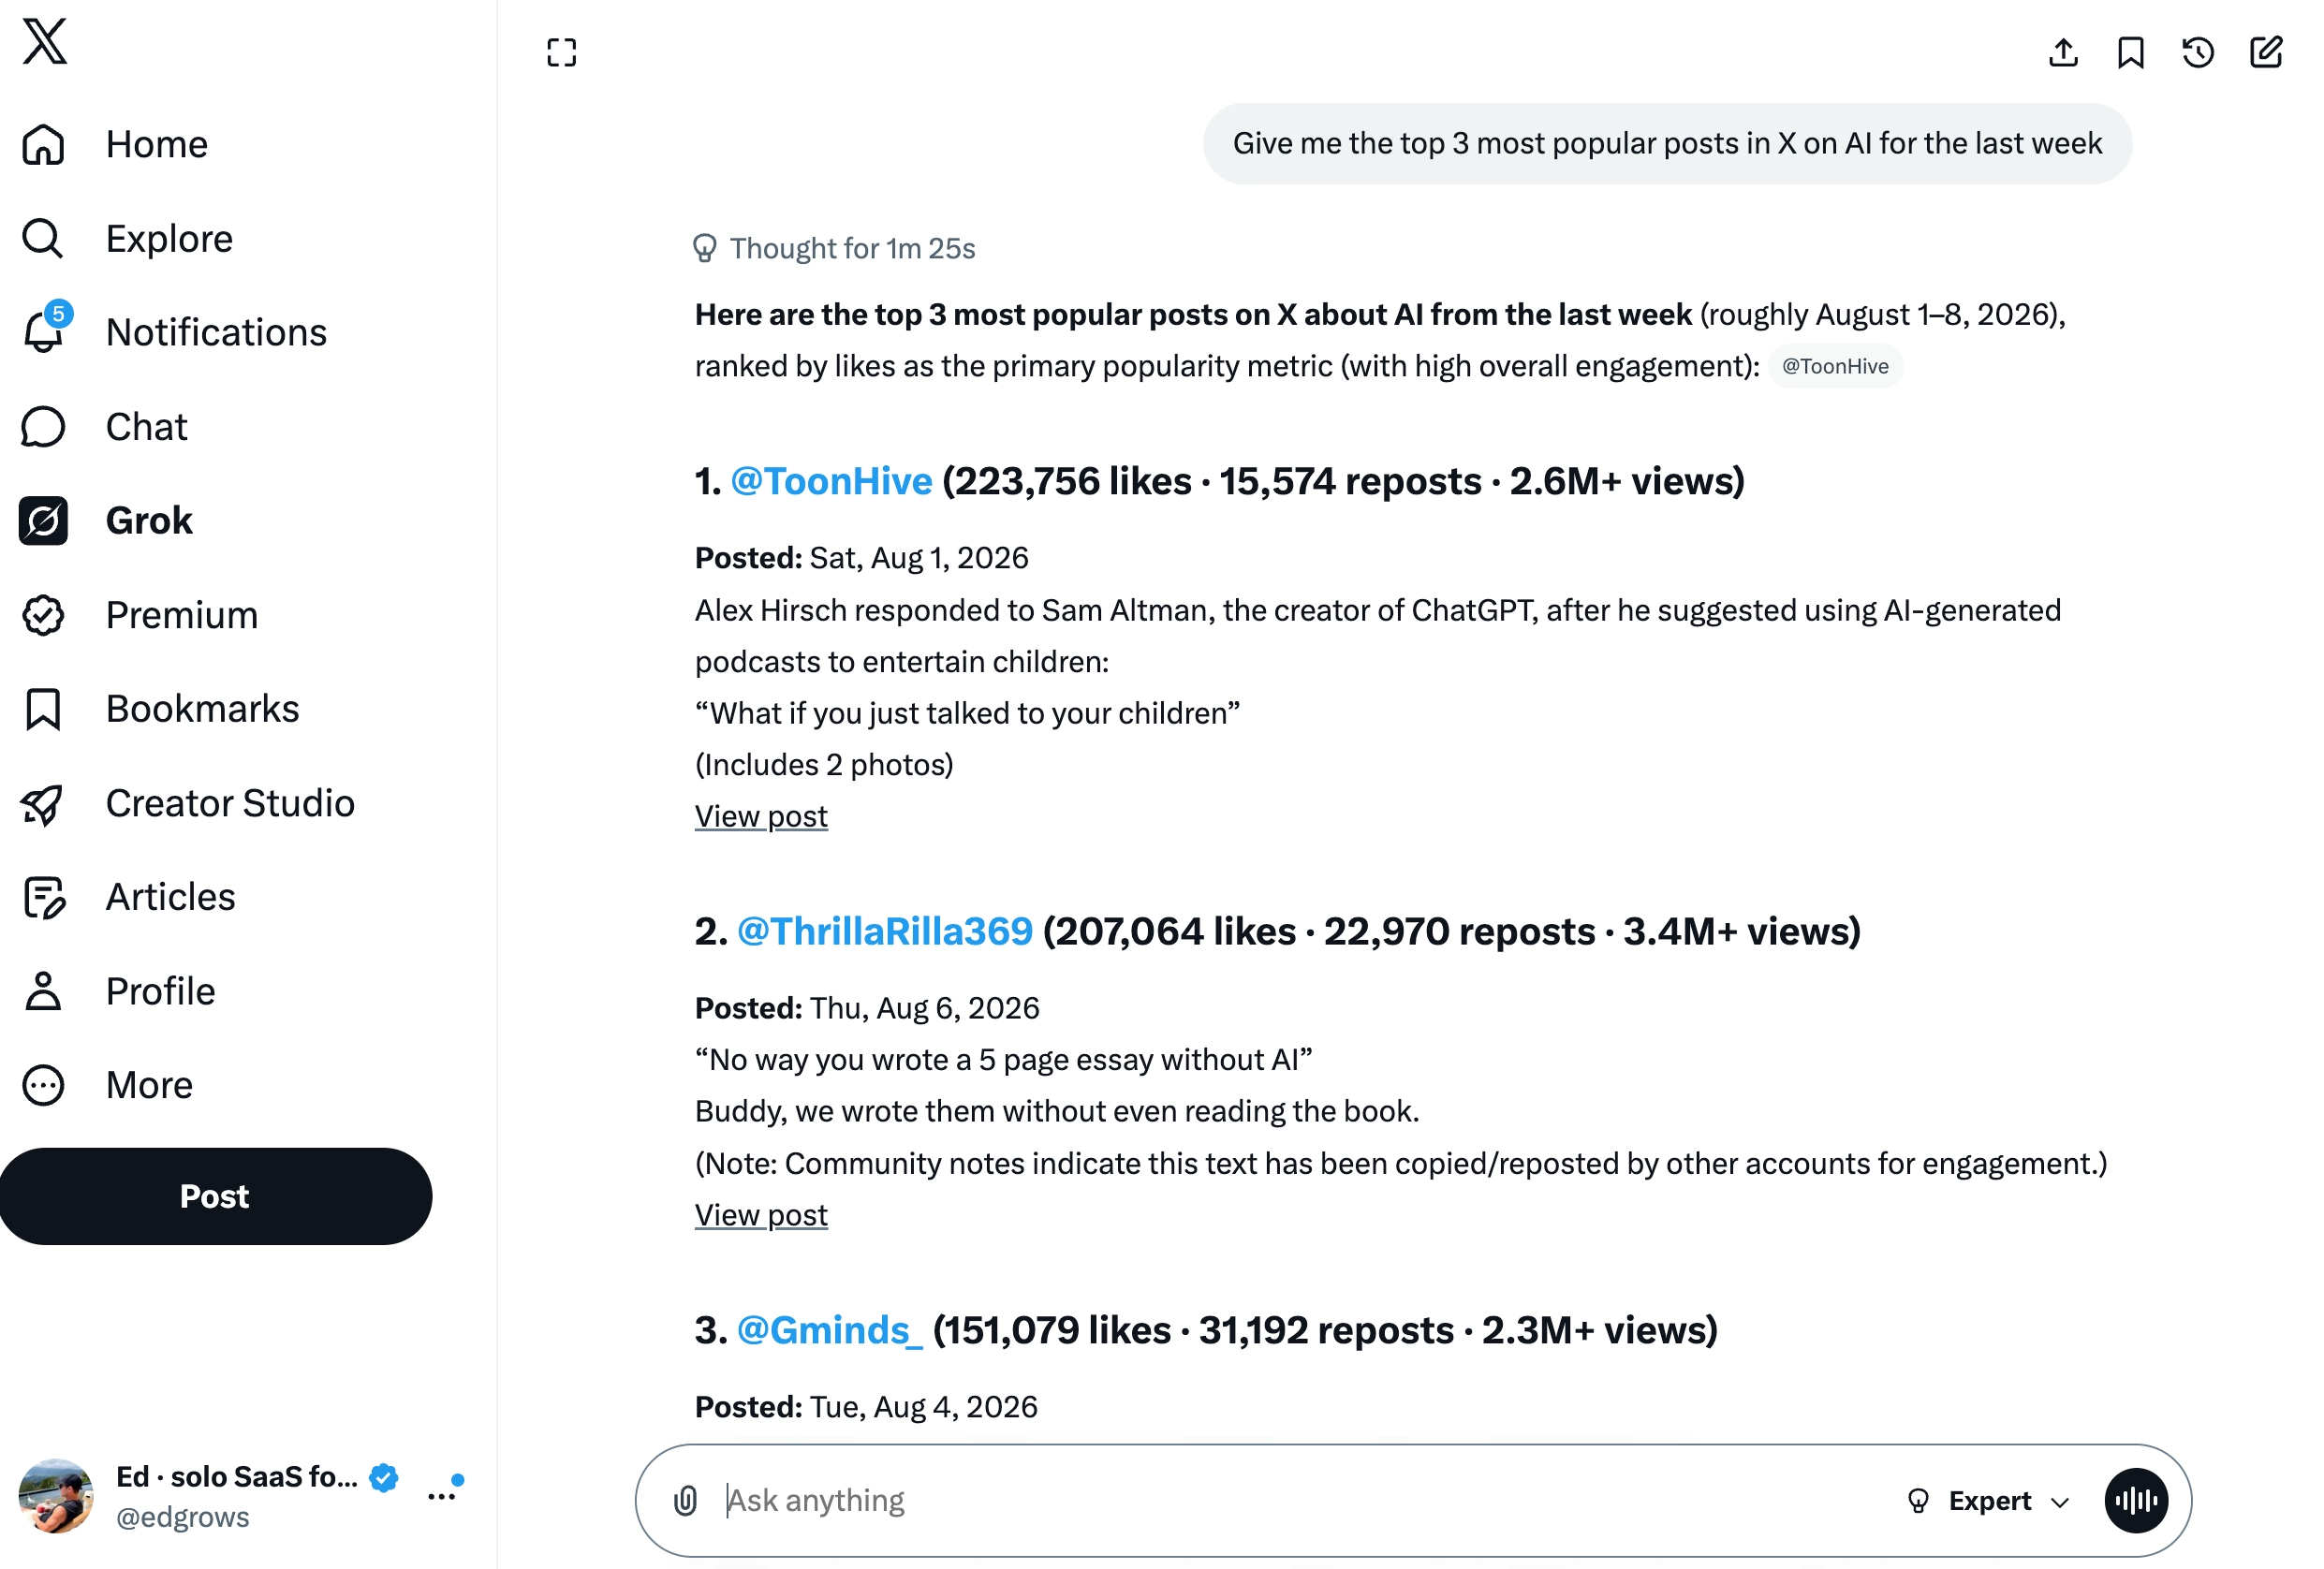
Task: Bookmark this Grok conversation
Action: click(2130, 53)
